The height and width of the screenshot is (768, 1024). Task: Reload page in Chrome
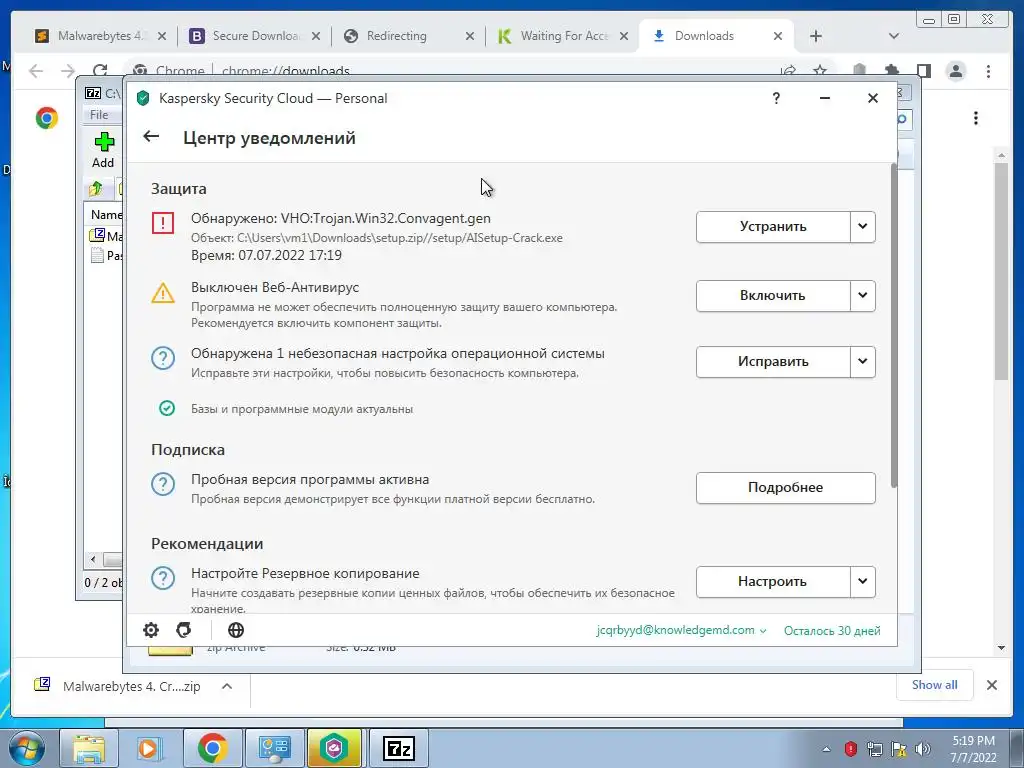click(x=100, y=71)
